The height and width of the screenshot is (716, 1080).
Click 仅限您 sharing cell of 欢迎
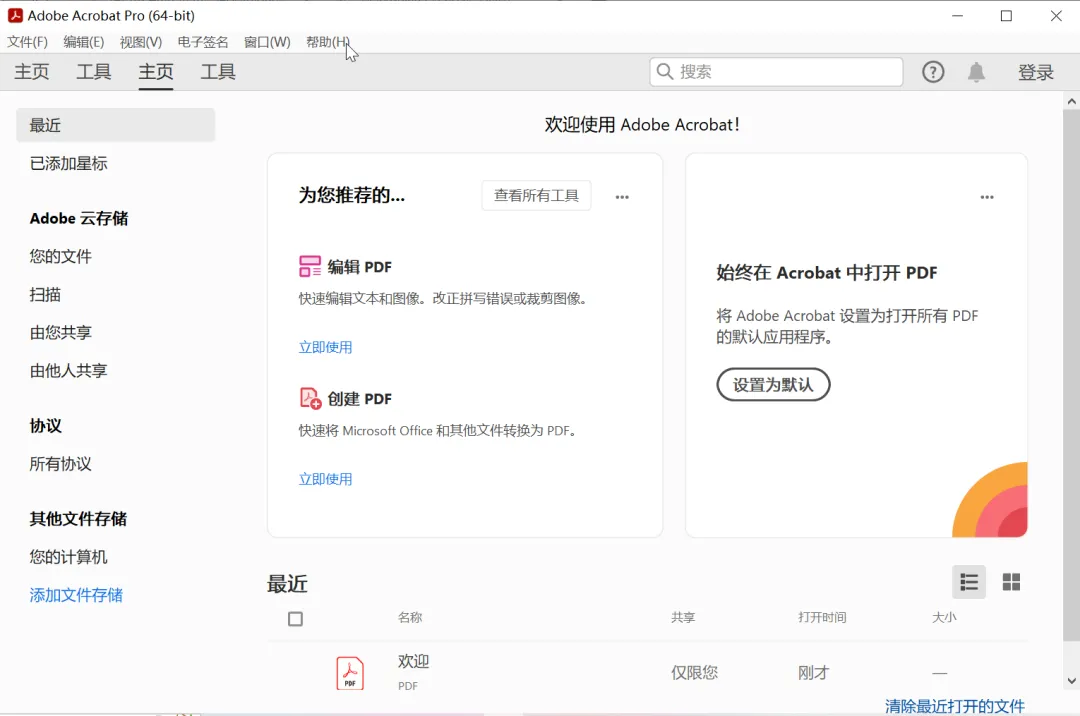coord(694,673)
